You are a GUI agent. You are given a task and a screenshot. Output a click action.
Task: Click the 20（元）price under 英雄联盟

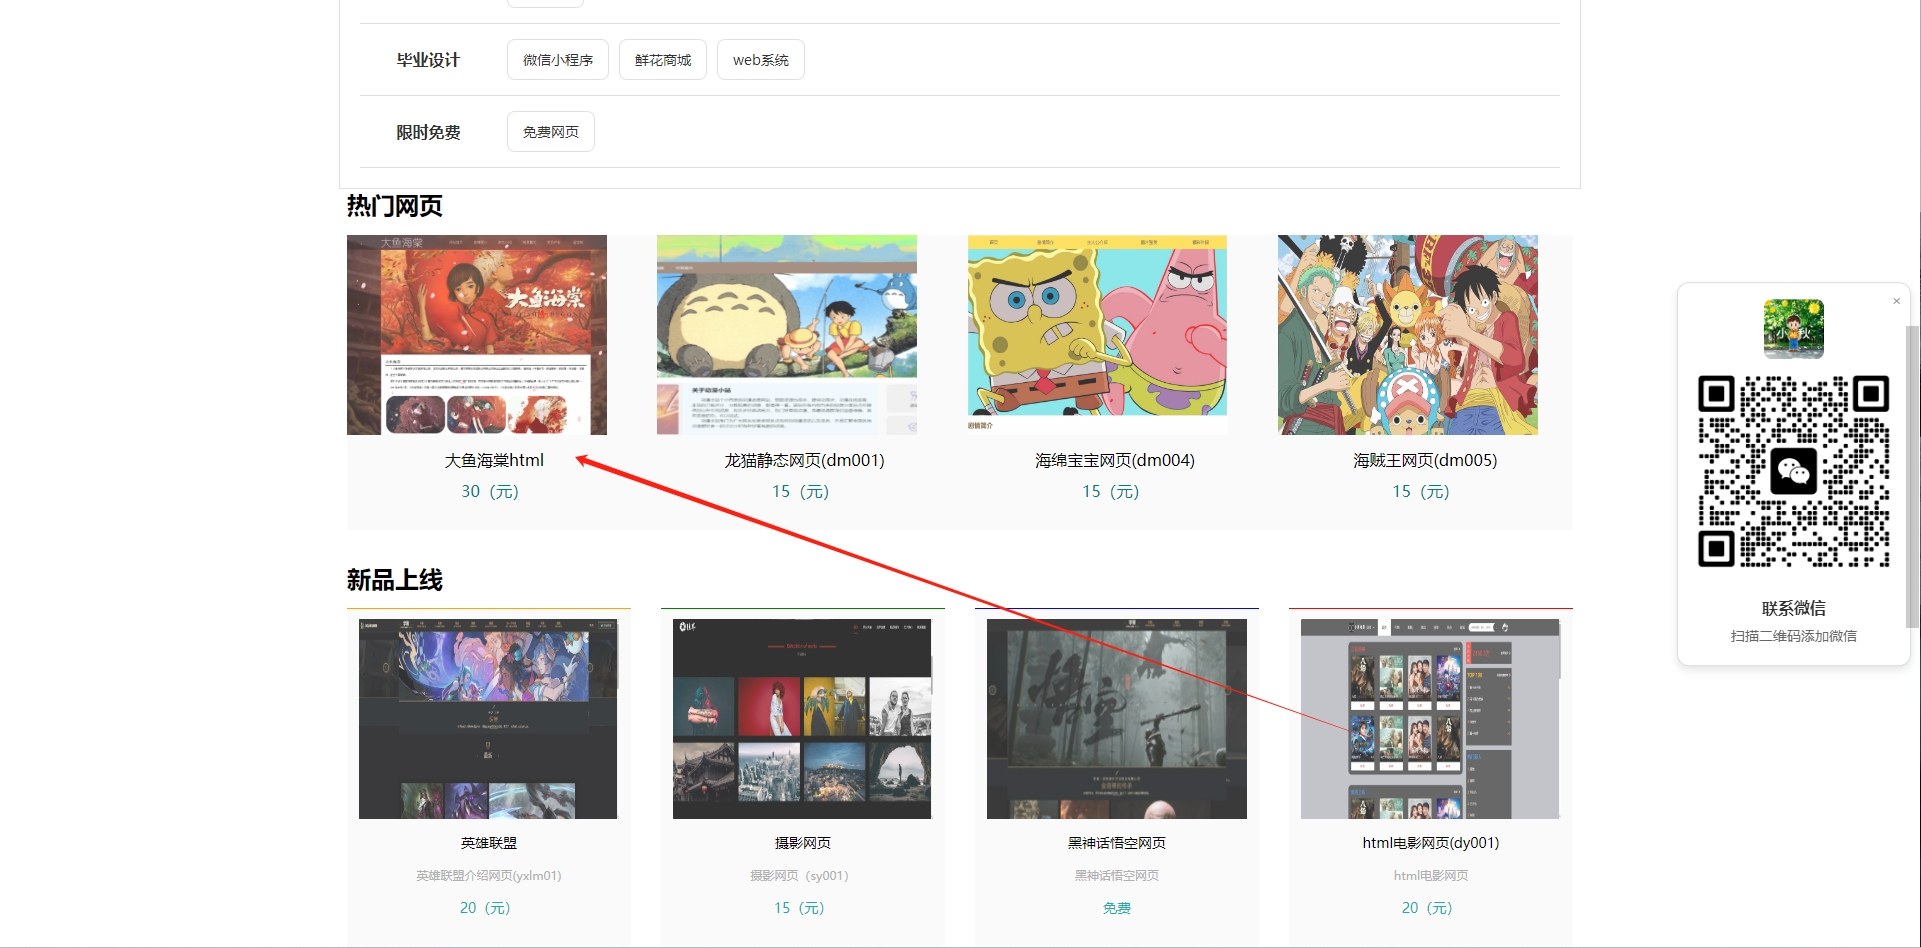click(485, 907)
